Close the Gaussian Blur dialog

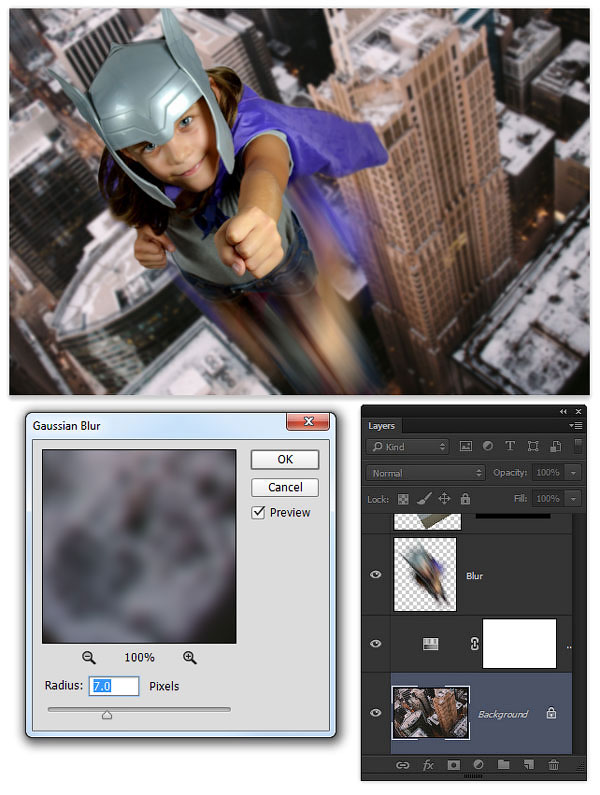[308, 421]
